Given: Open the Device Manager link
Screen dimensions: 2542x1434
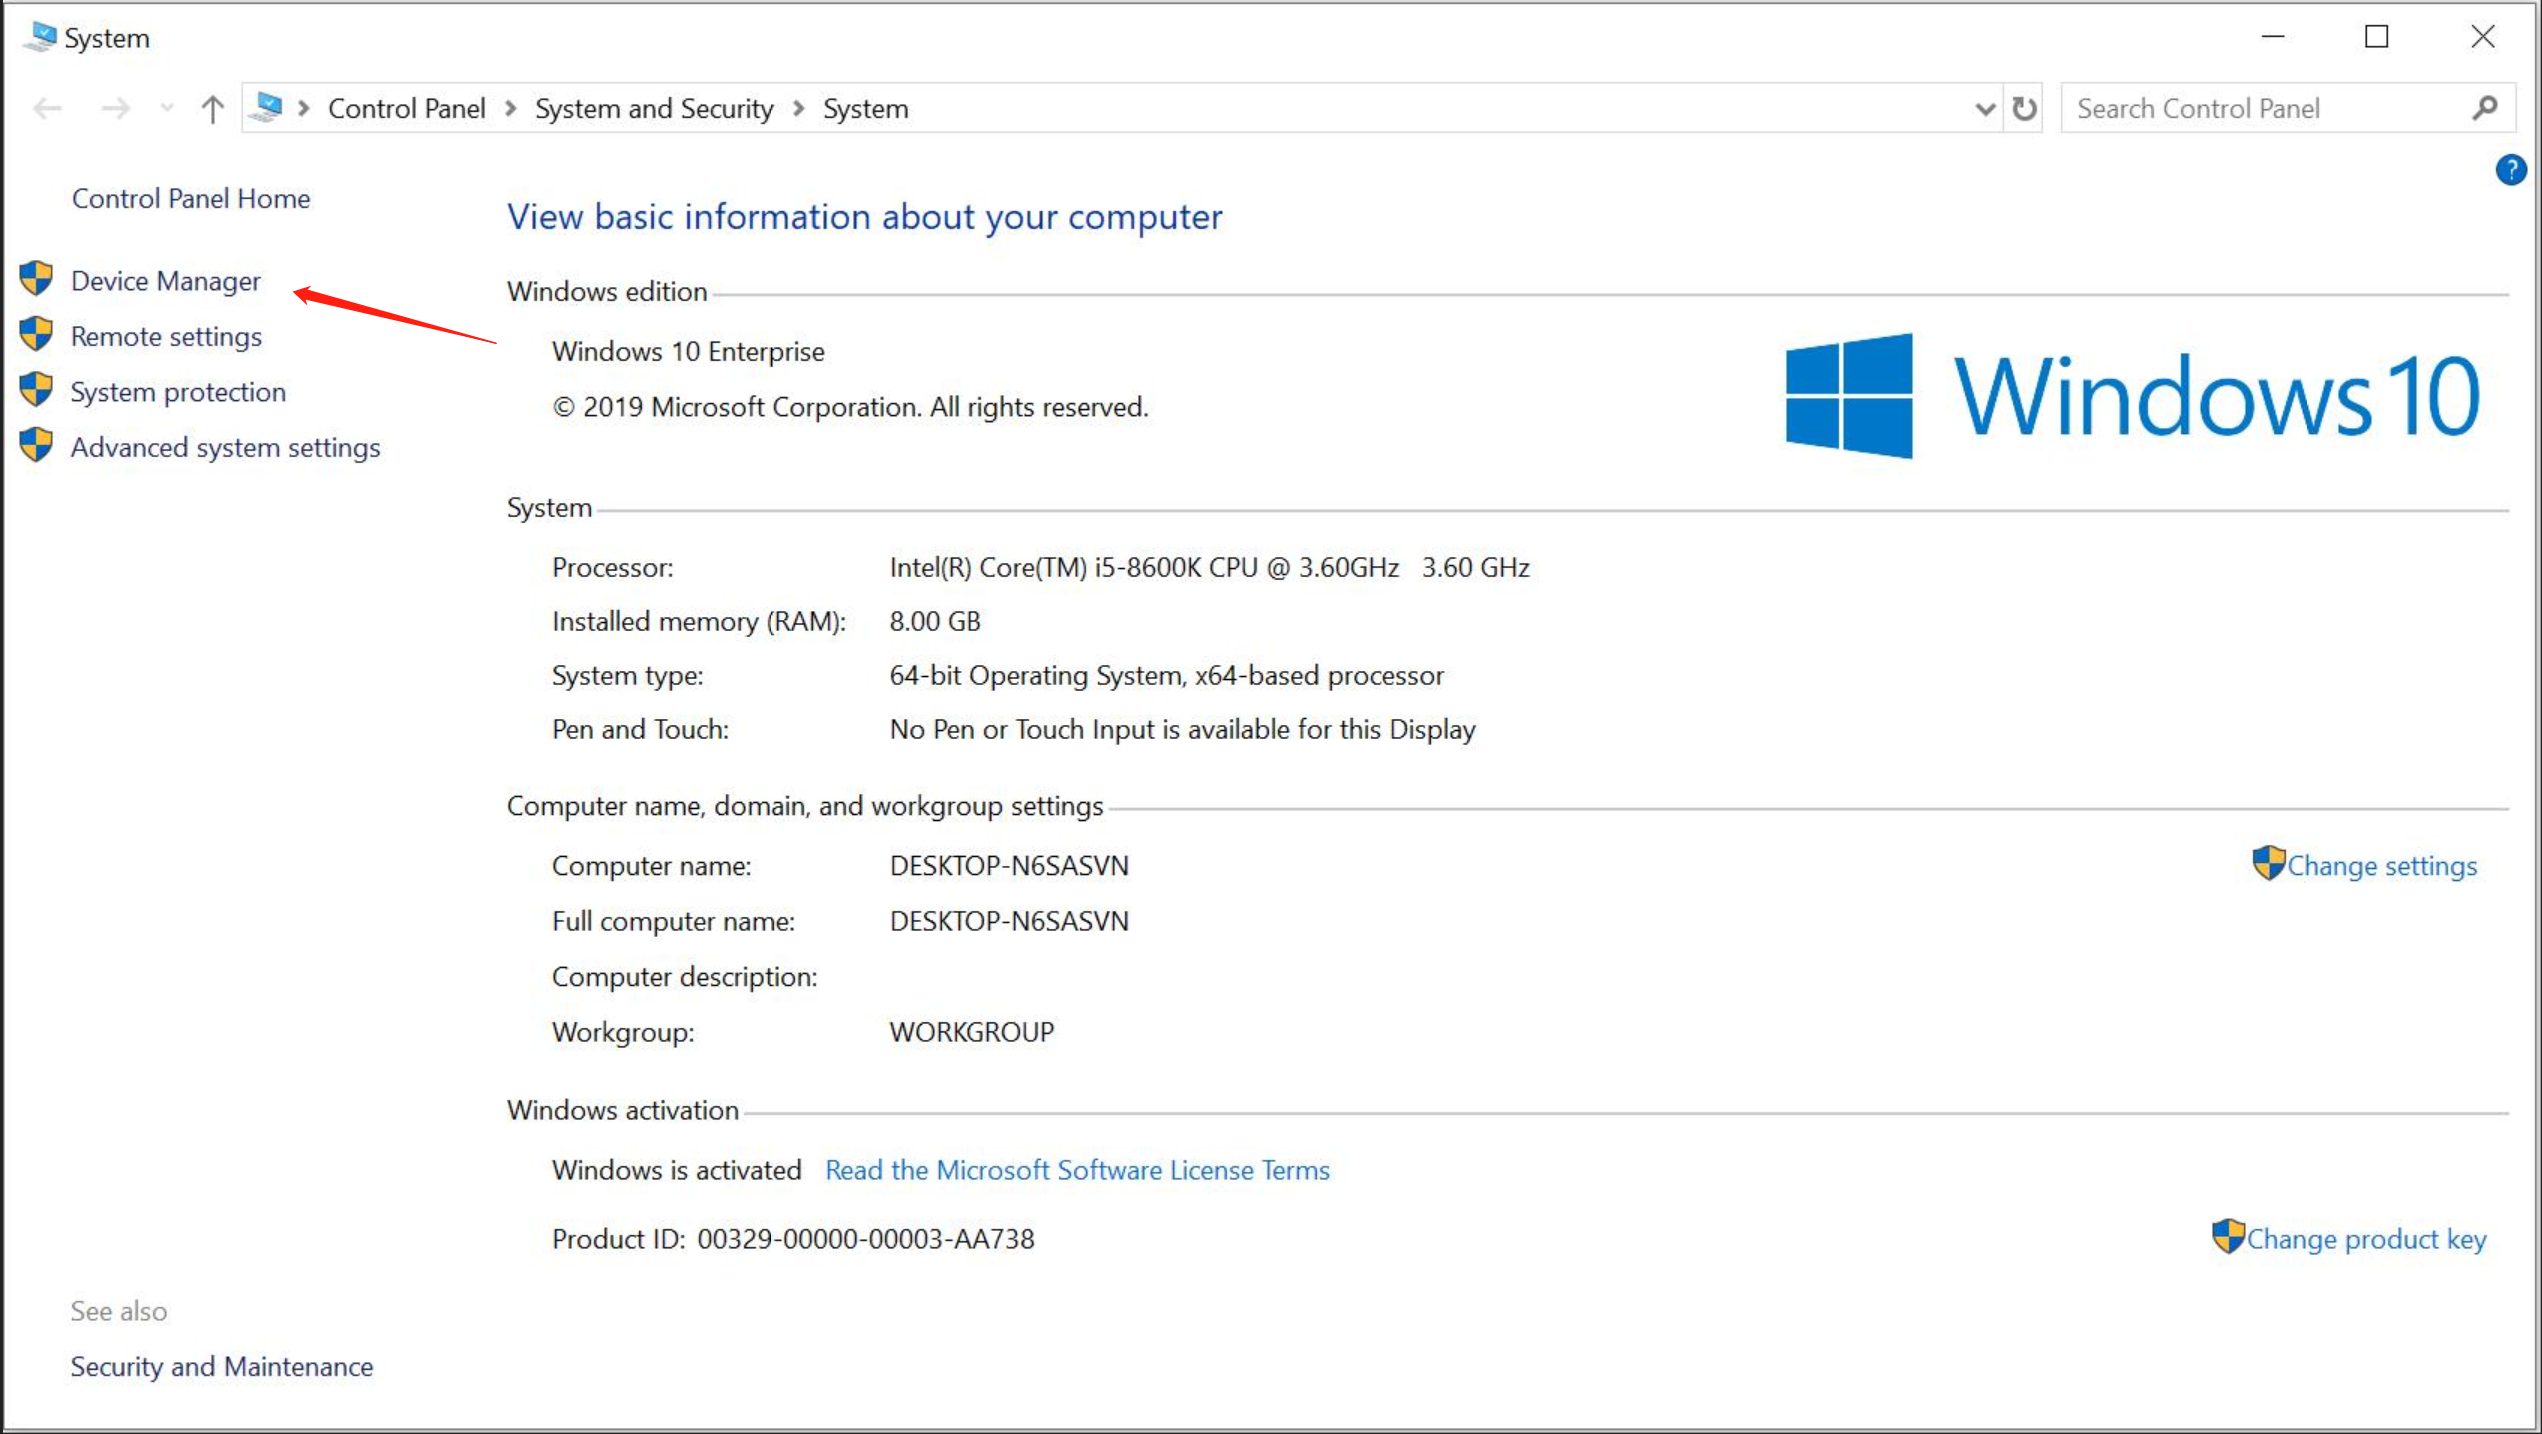Looking at the screenshot, I should click(x=166, y=281).
